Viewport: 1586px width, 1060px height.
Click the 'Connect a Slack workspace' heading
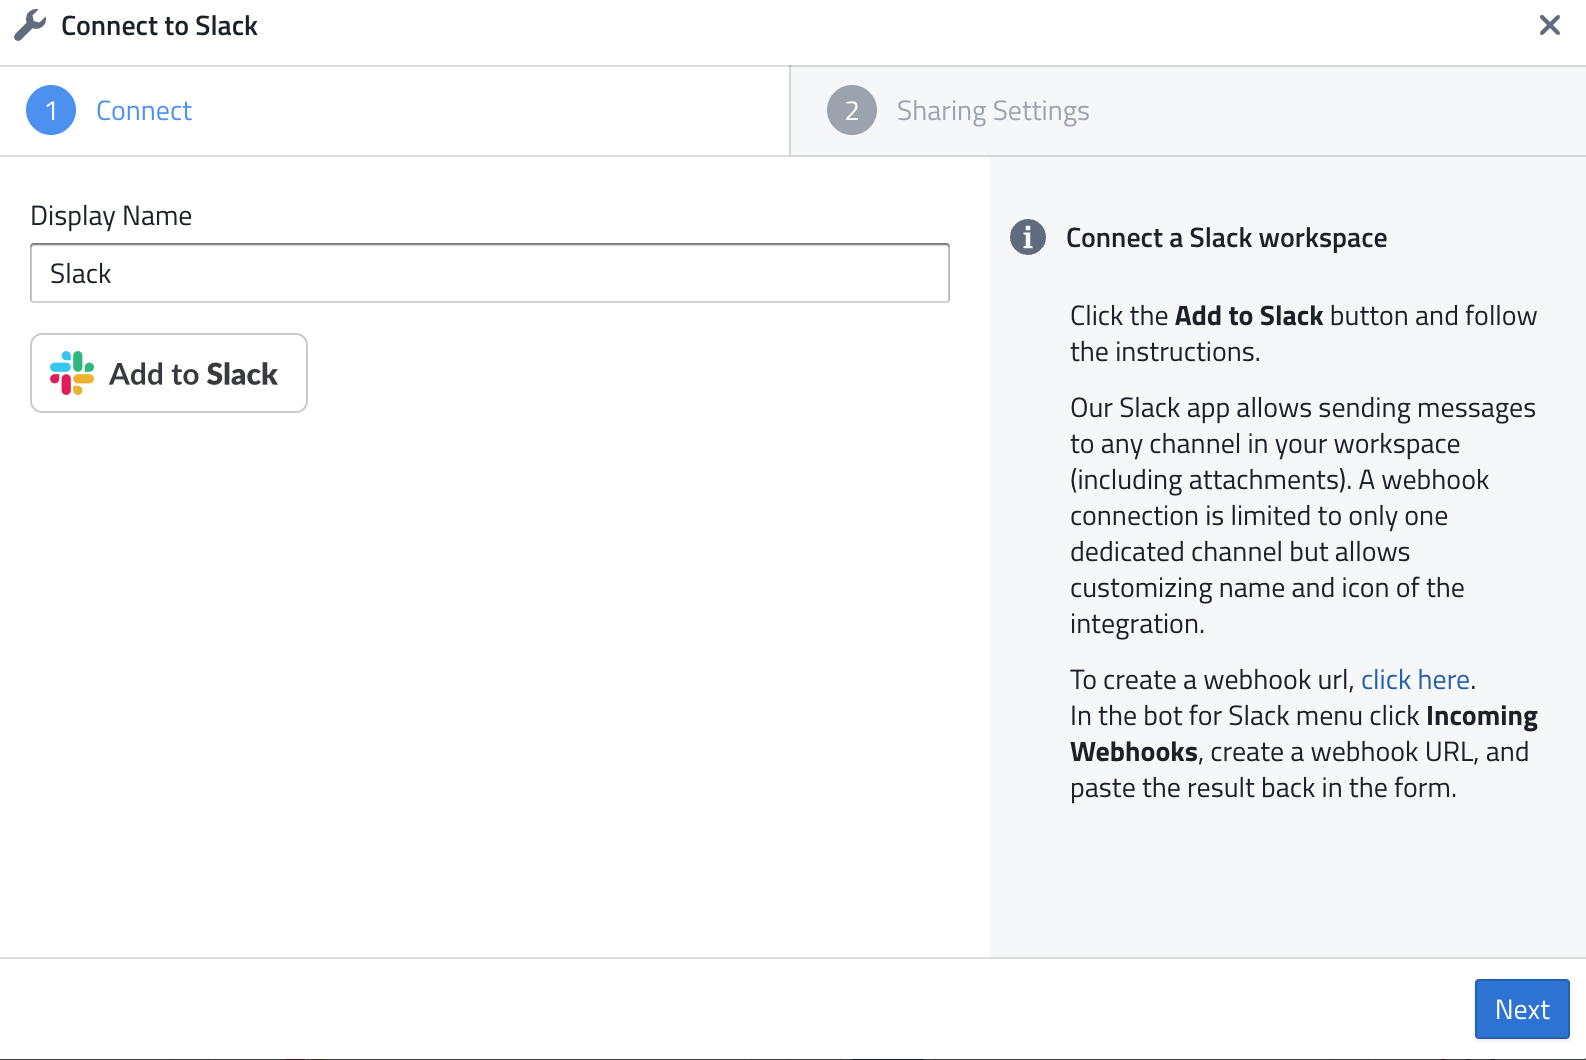[1226, 238]
